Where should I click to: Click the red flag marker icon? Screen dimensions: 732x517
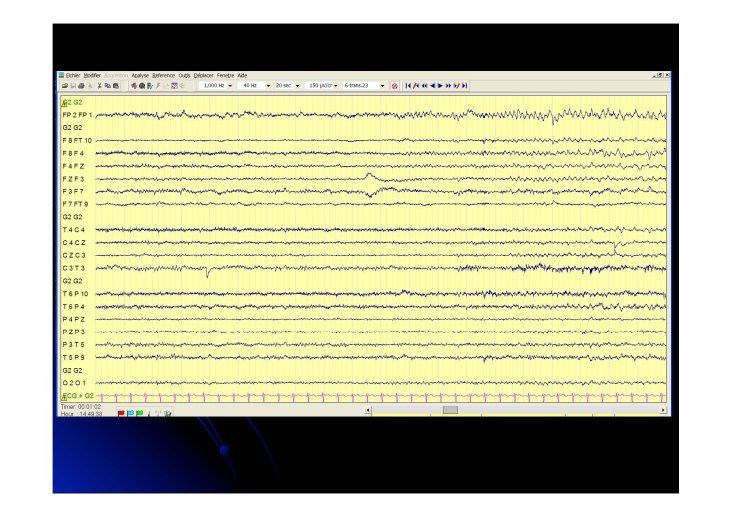coord(121,413)
